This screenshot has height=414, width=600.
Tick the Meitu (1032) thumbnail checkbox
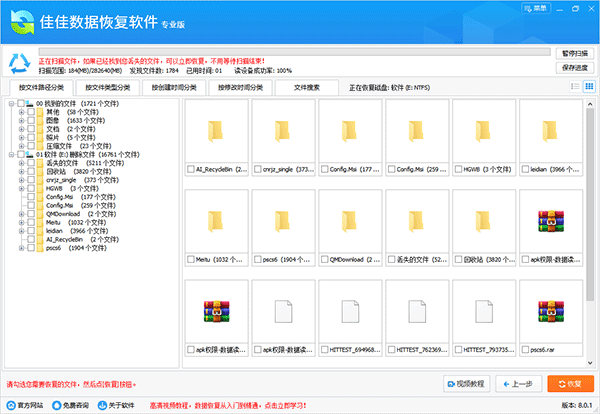point(191,259)
